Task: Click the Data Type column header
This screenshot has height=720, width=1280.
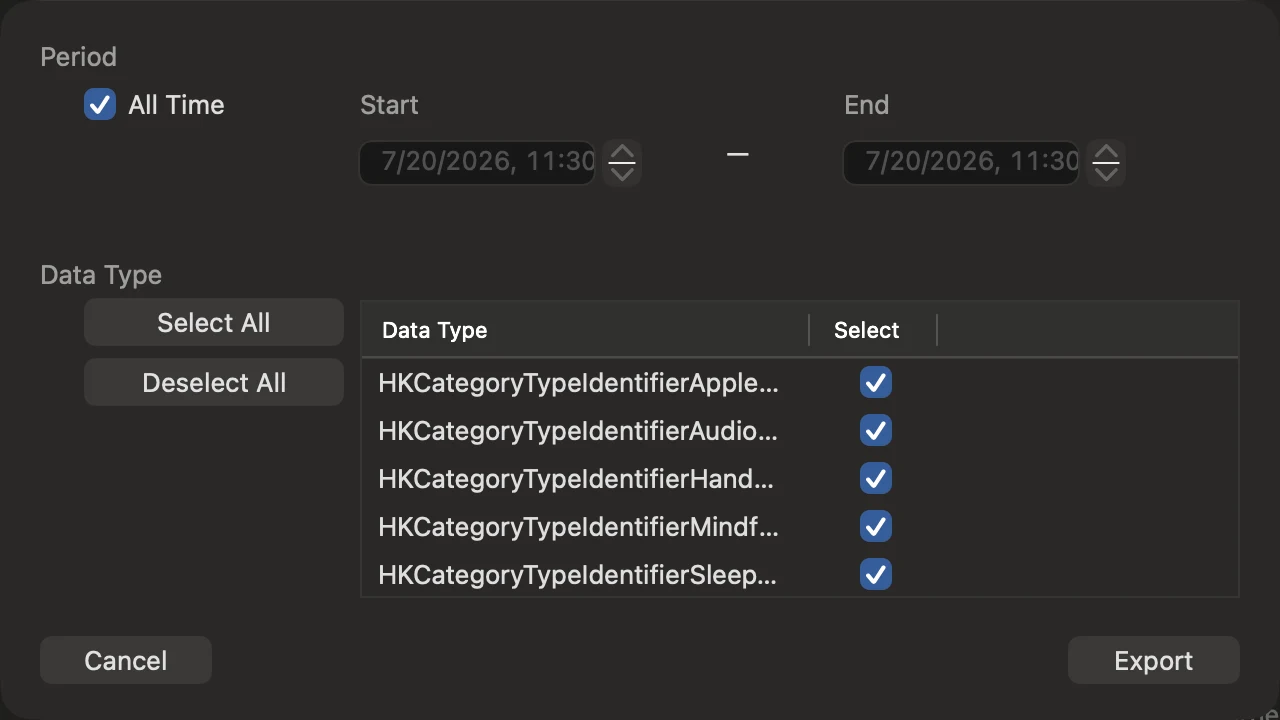Action: (585, 330)
